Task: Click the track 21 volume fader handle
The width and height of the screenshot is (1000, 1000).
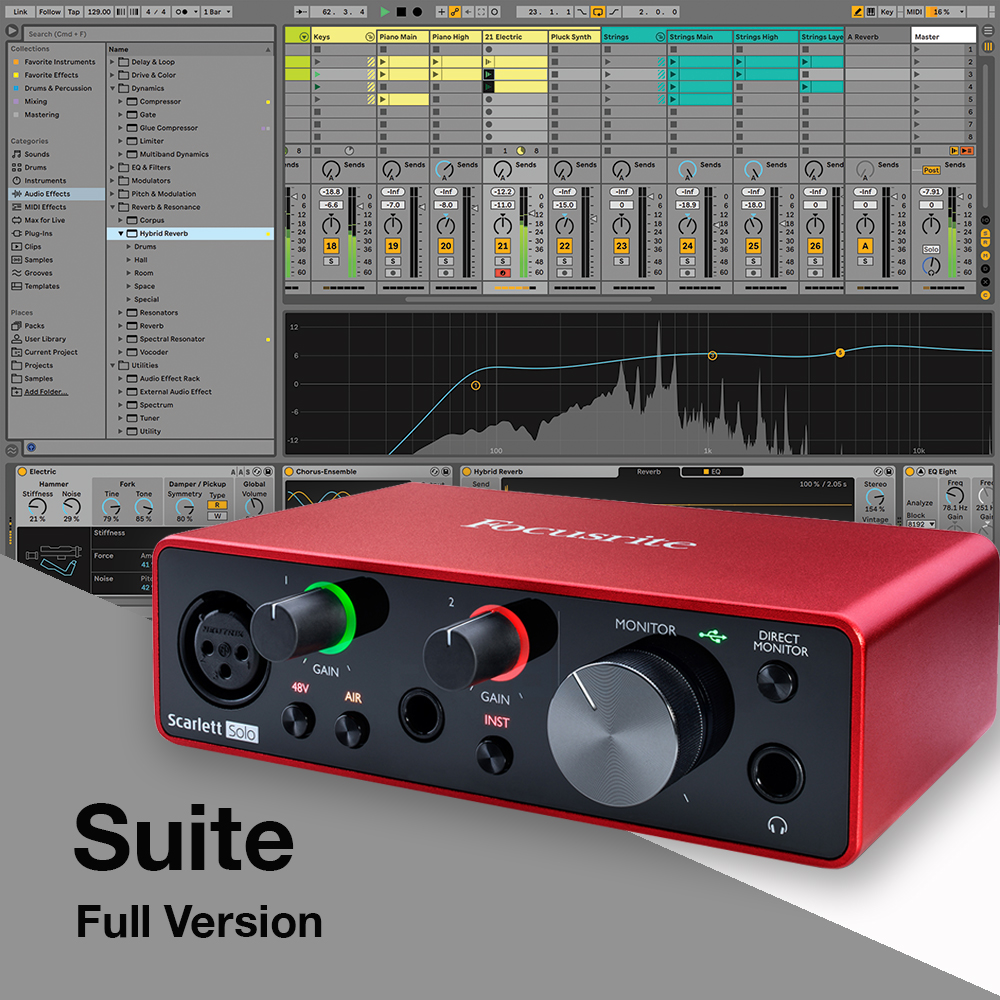Action: (531, 214)
